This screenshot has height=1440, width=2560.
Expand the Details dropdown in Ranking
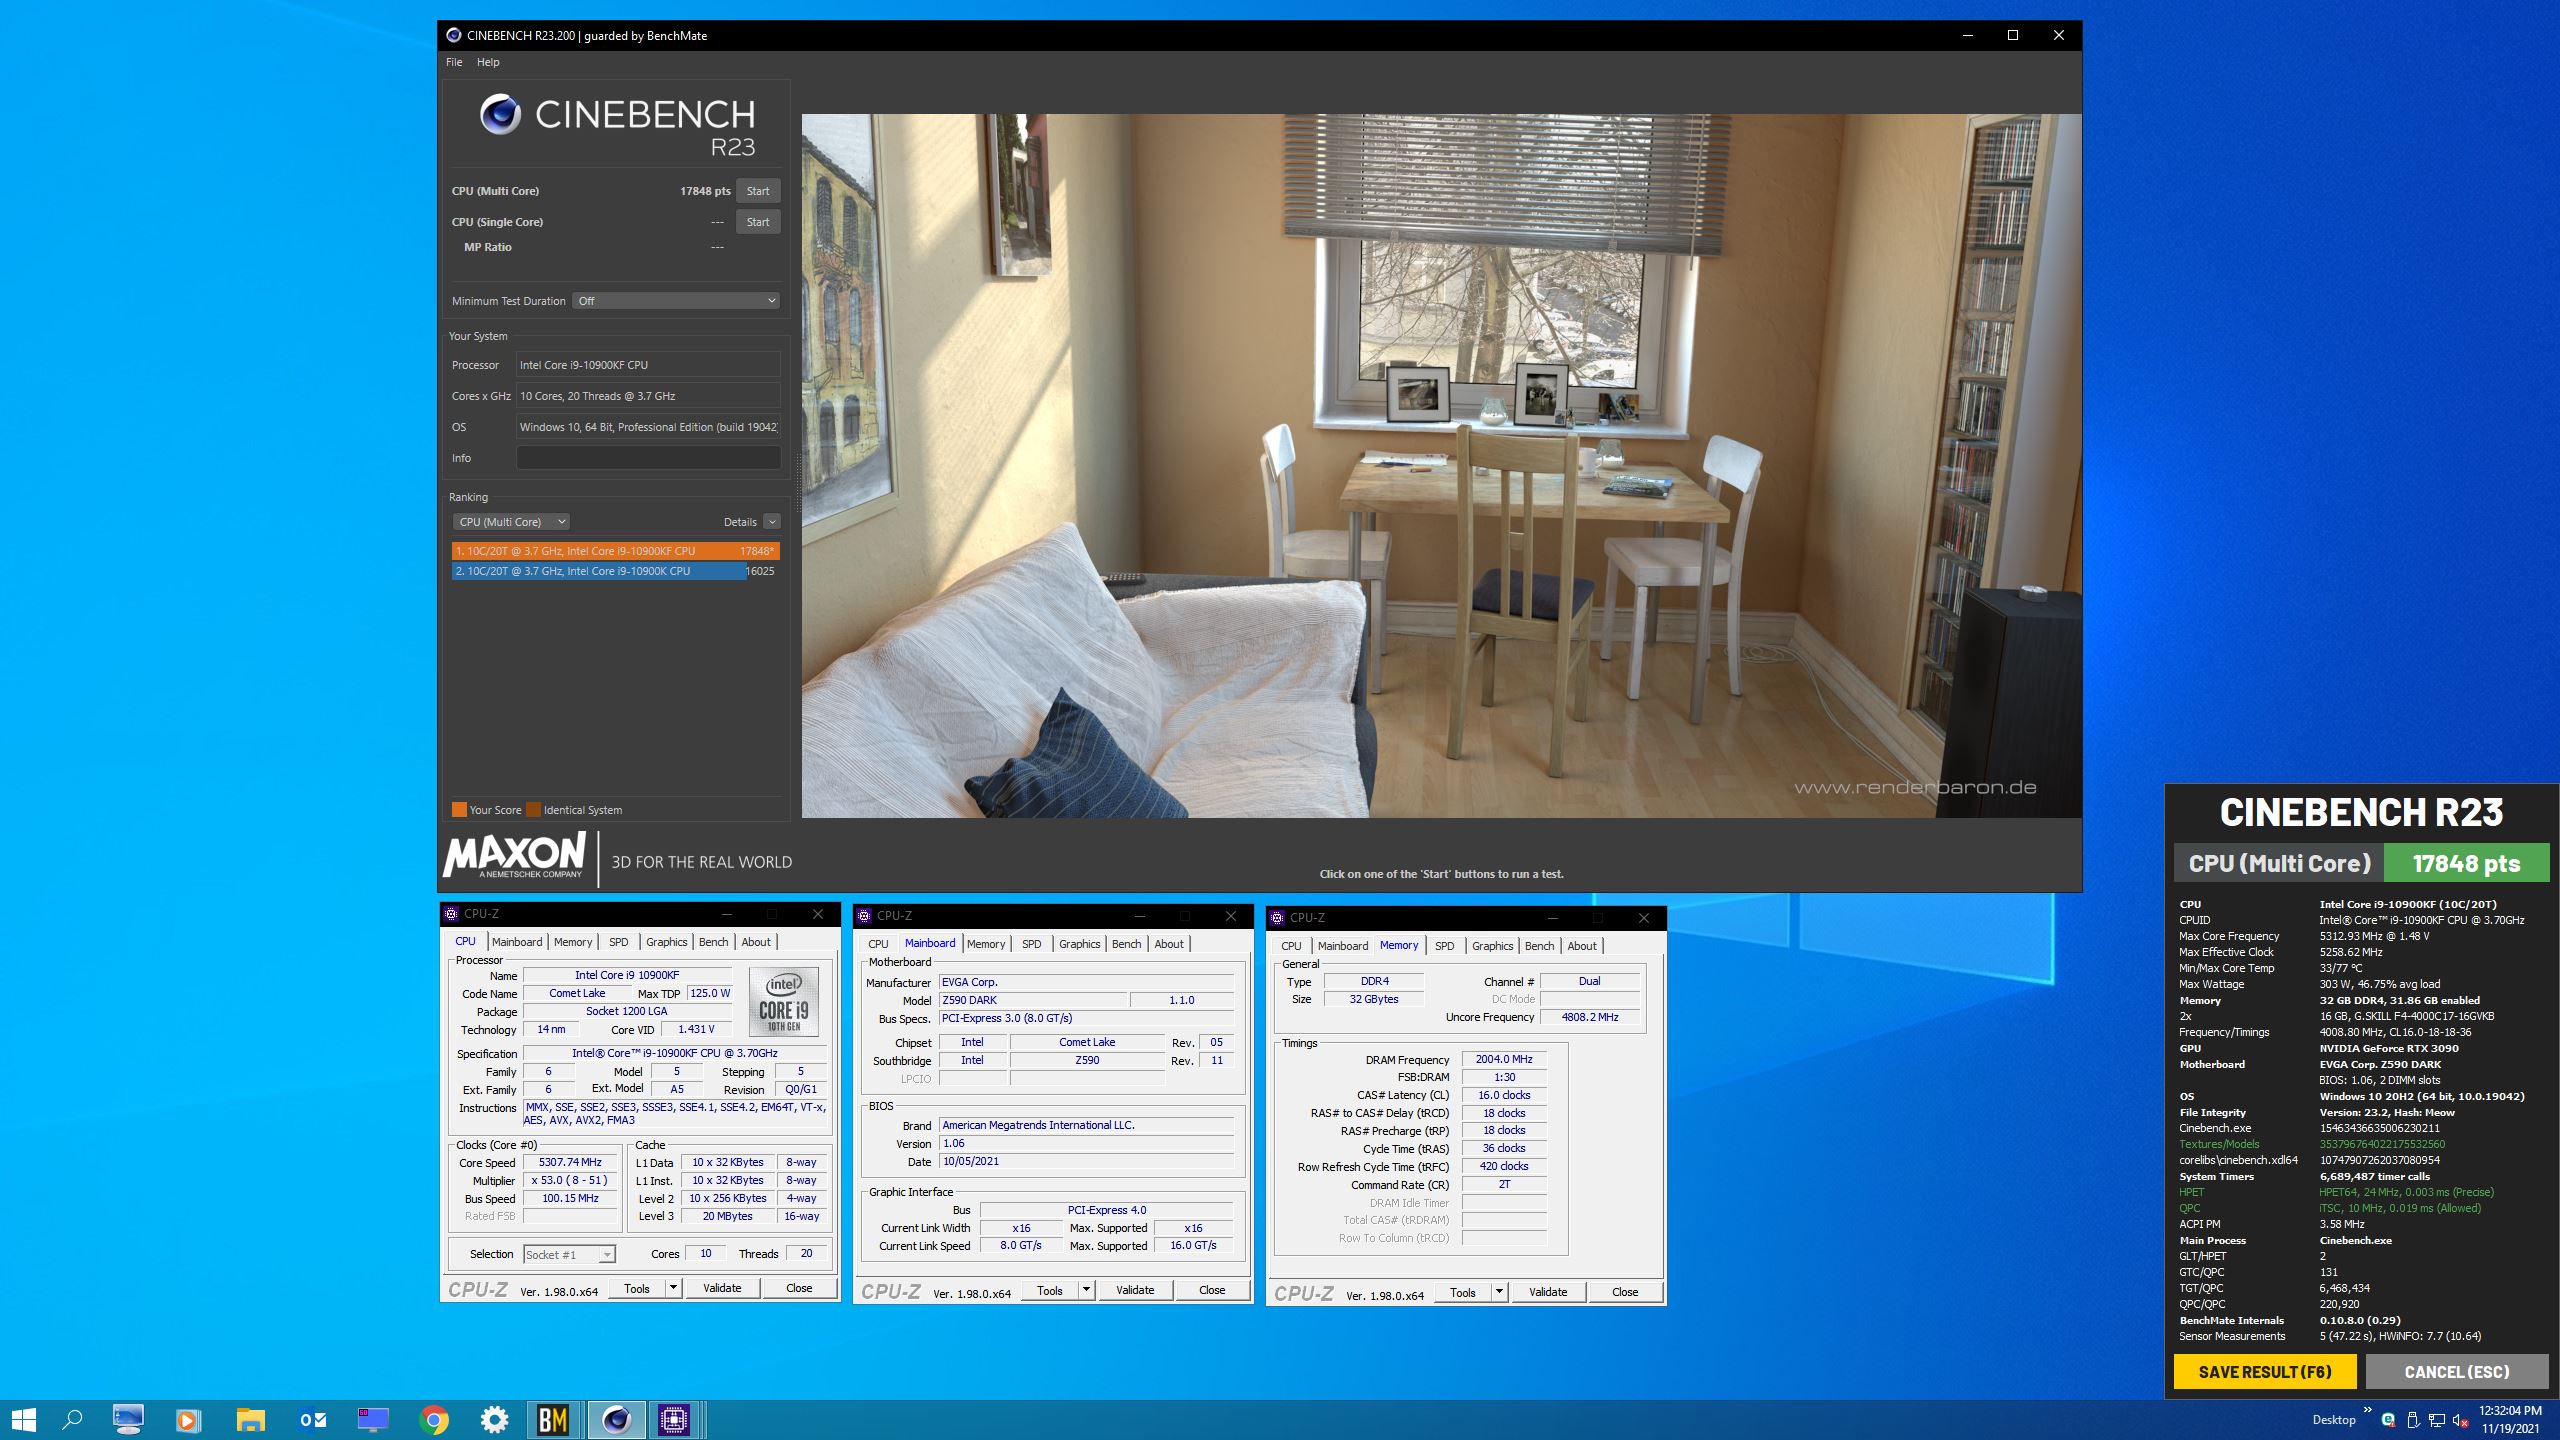771,522
